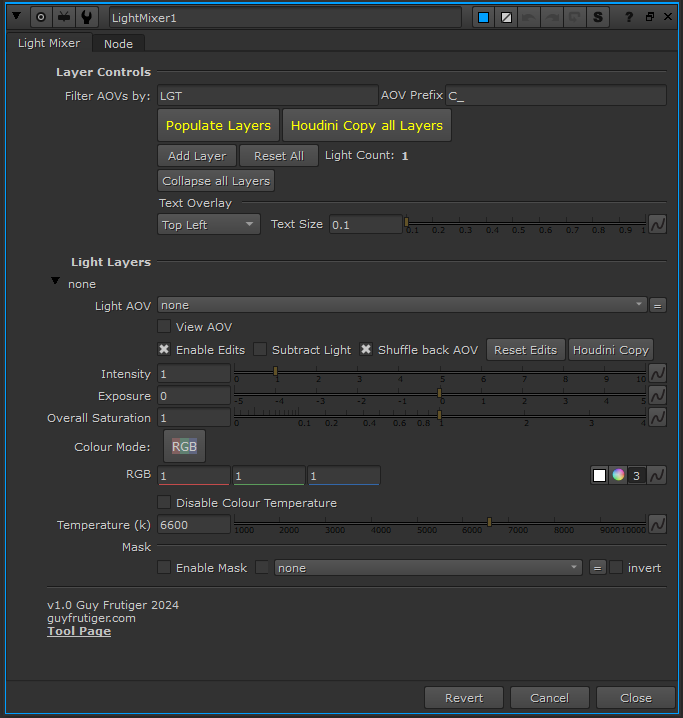Collapse the 'none' light layer group
This screenshot has height=718, width=683.
pyautogui.click(x=55, y=282)
